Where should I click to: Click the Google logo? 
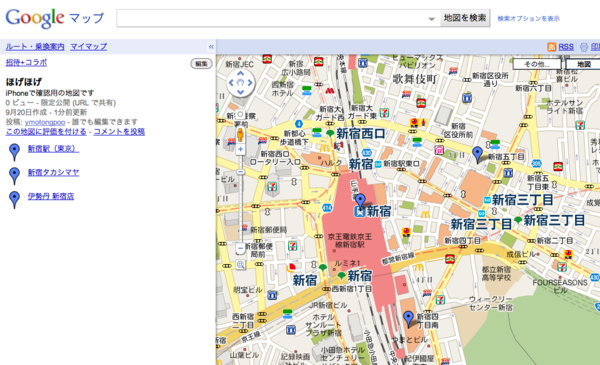(x=34, y=18)
